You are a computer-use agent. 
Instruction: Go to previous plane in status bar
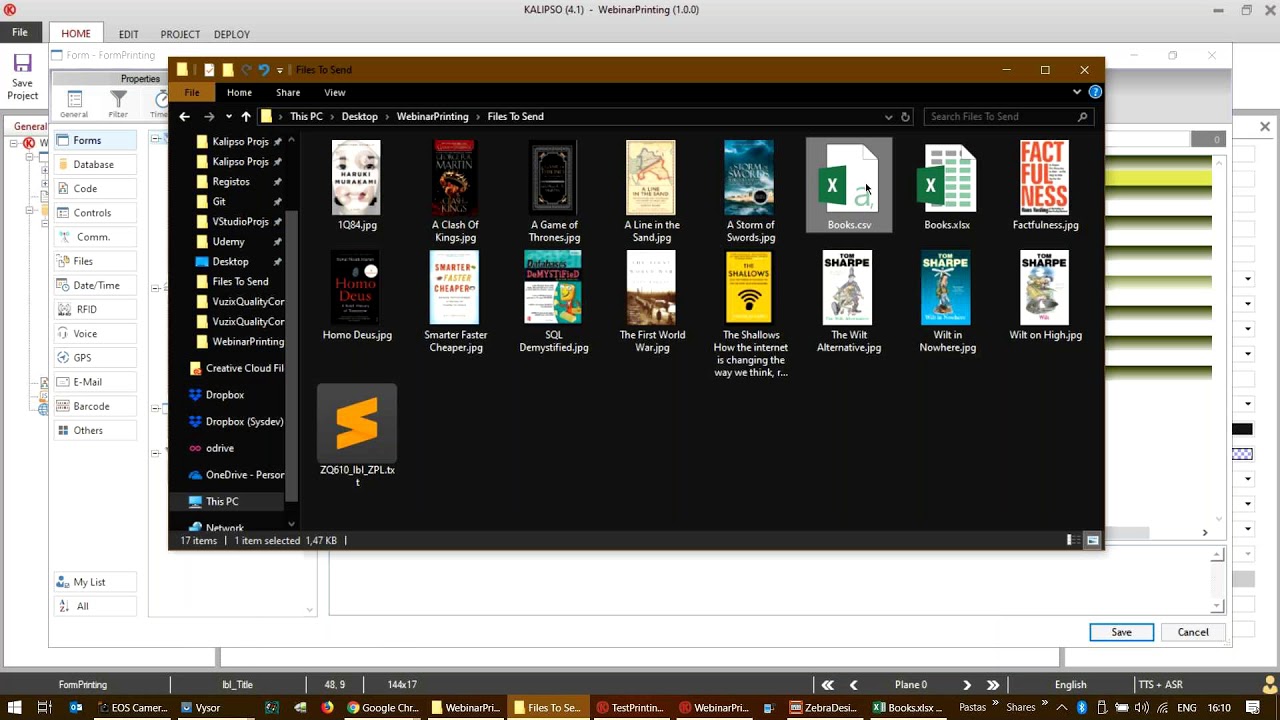click(x=853, y=685)
